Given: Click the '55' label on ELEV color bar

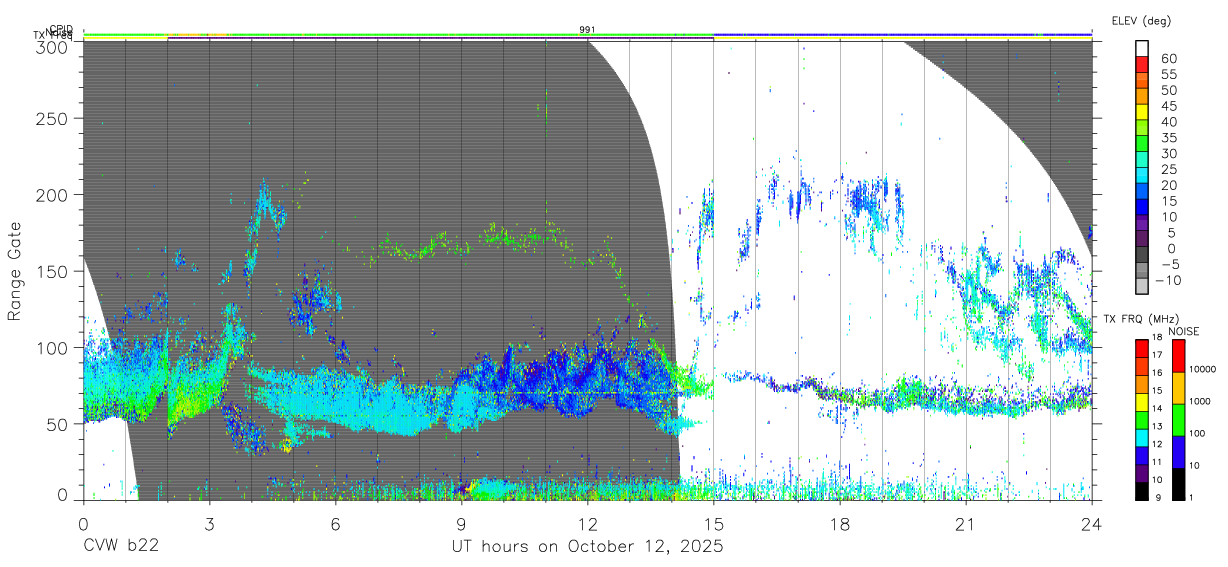Looking at the screenshot, I should [1168, 75].
